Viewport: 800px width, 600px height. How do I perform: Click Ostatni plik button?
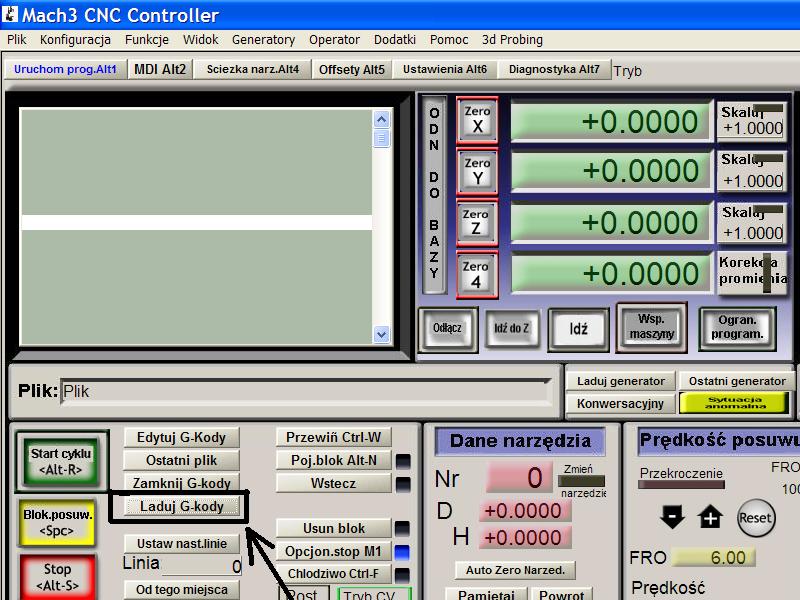(181, 460)
